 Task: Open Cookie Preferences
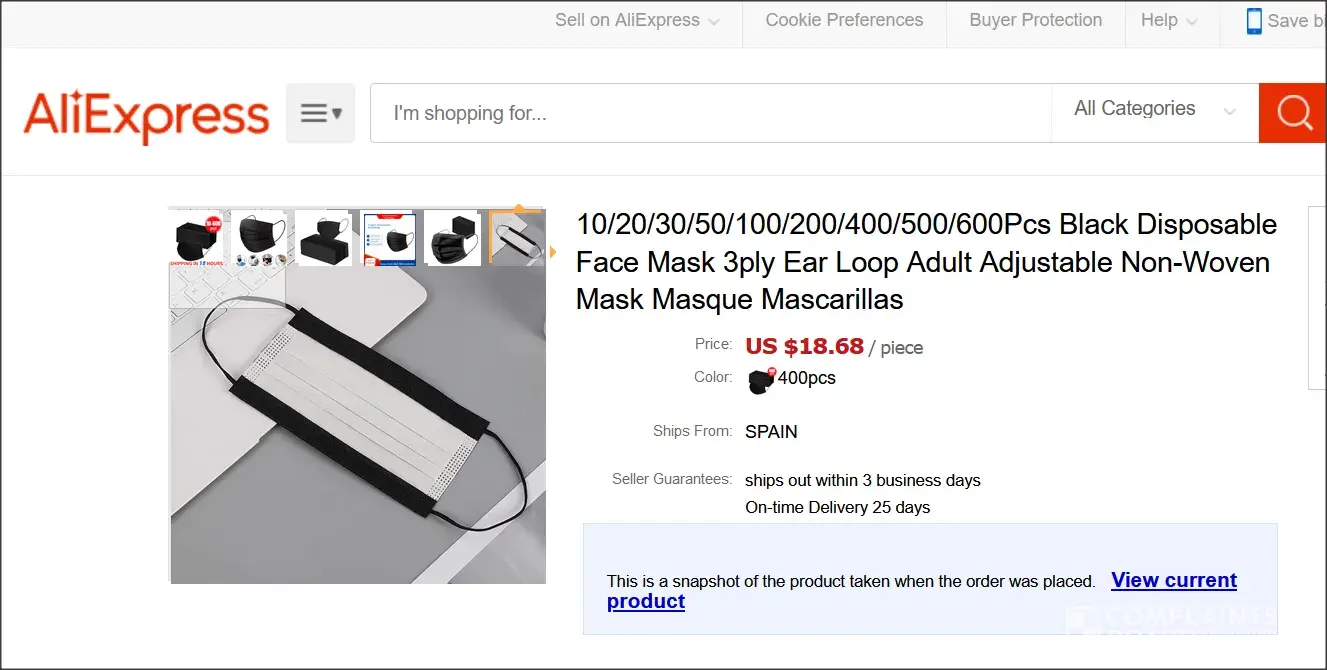point(844,21)
